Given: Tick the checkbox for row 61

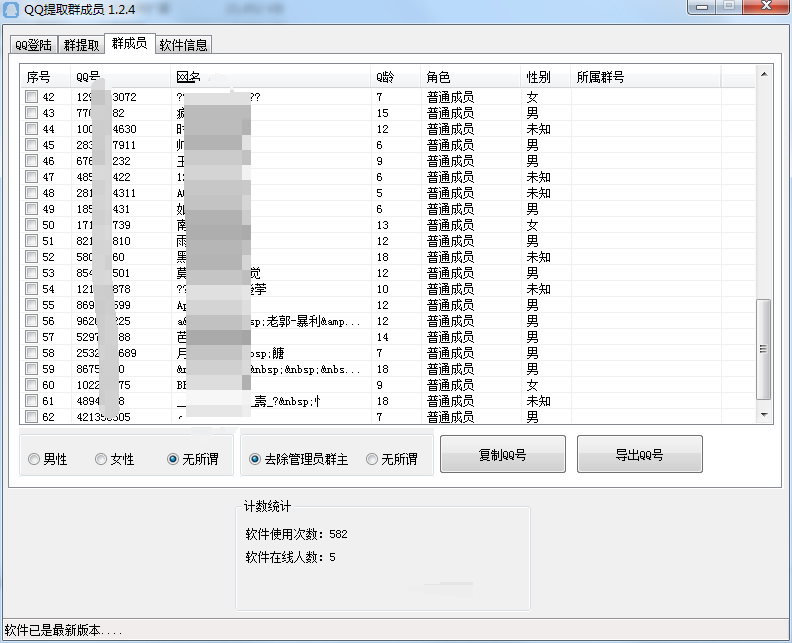Looking at the screenshot, I should (31, 401).
